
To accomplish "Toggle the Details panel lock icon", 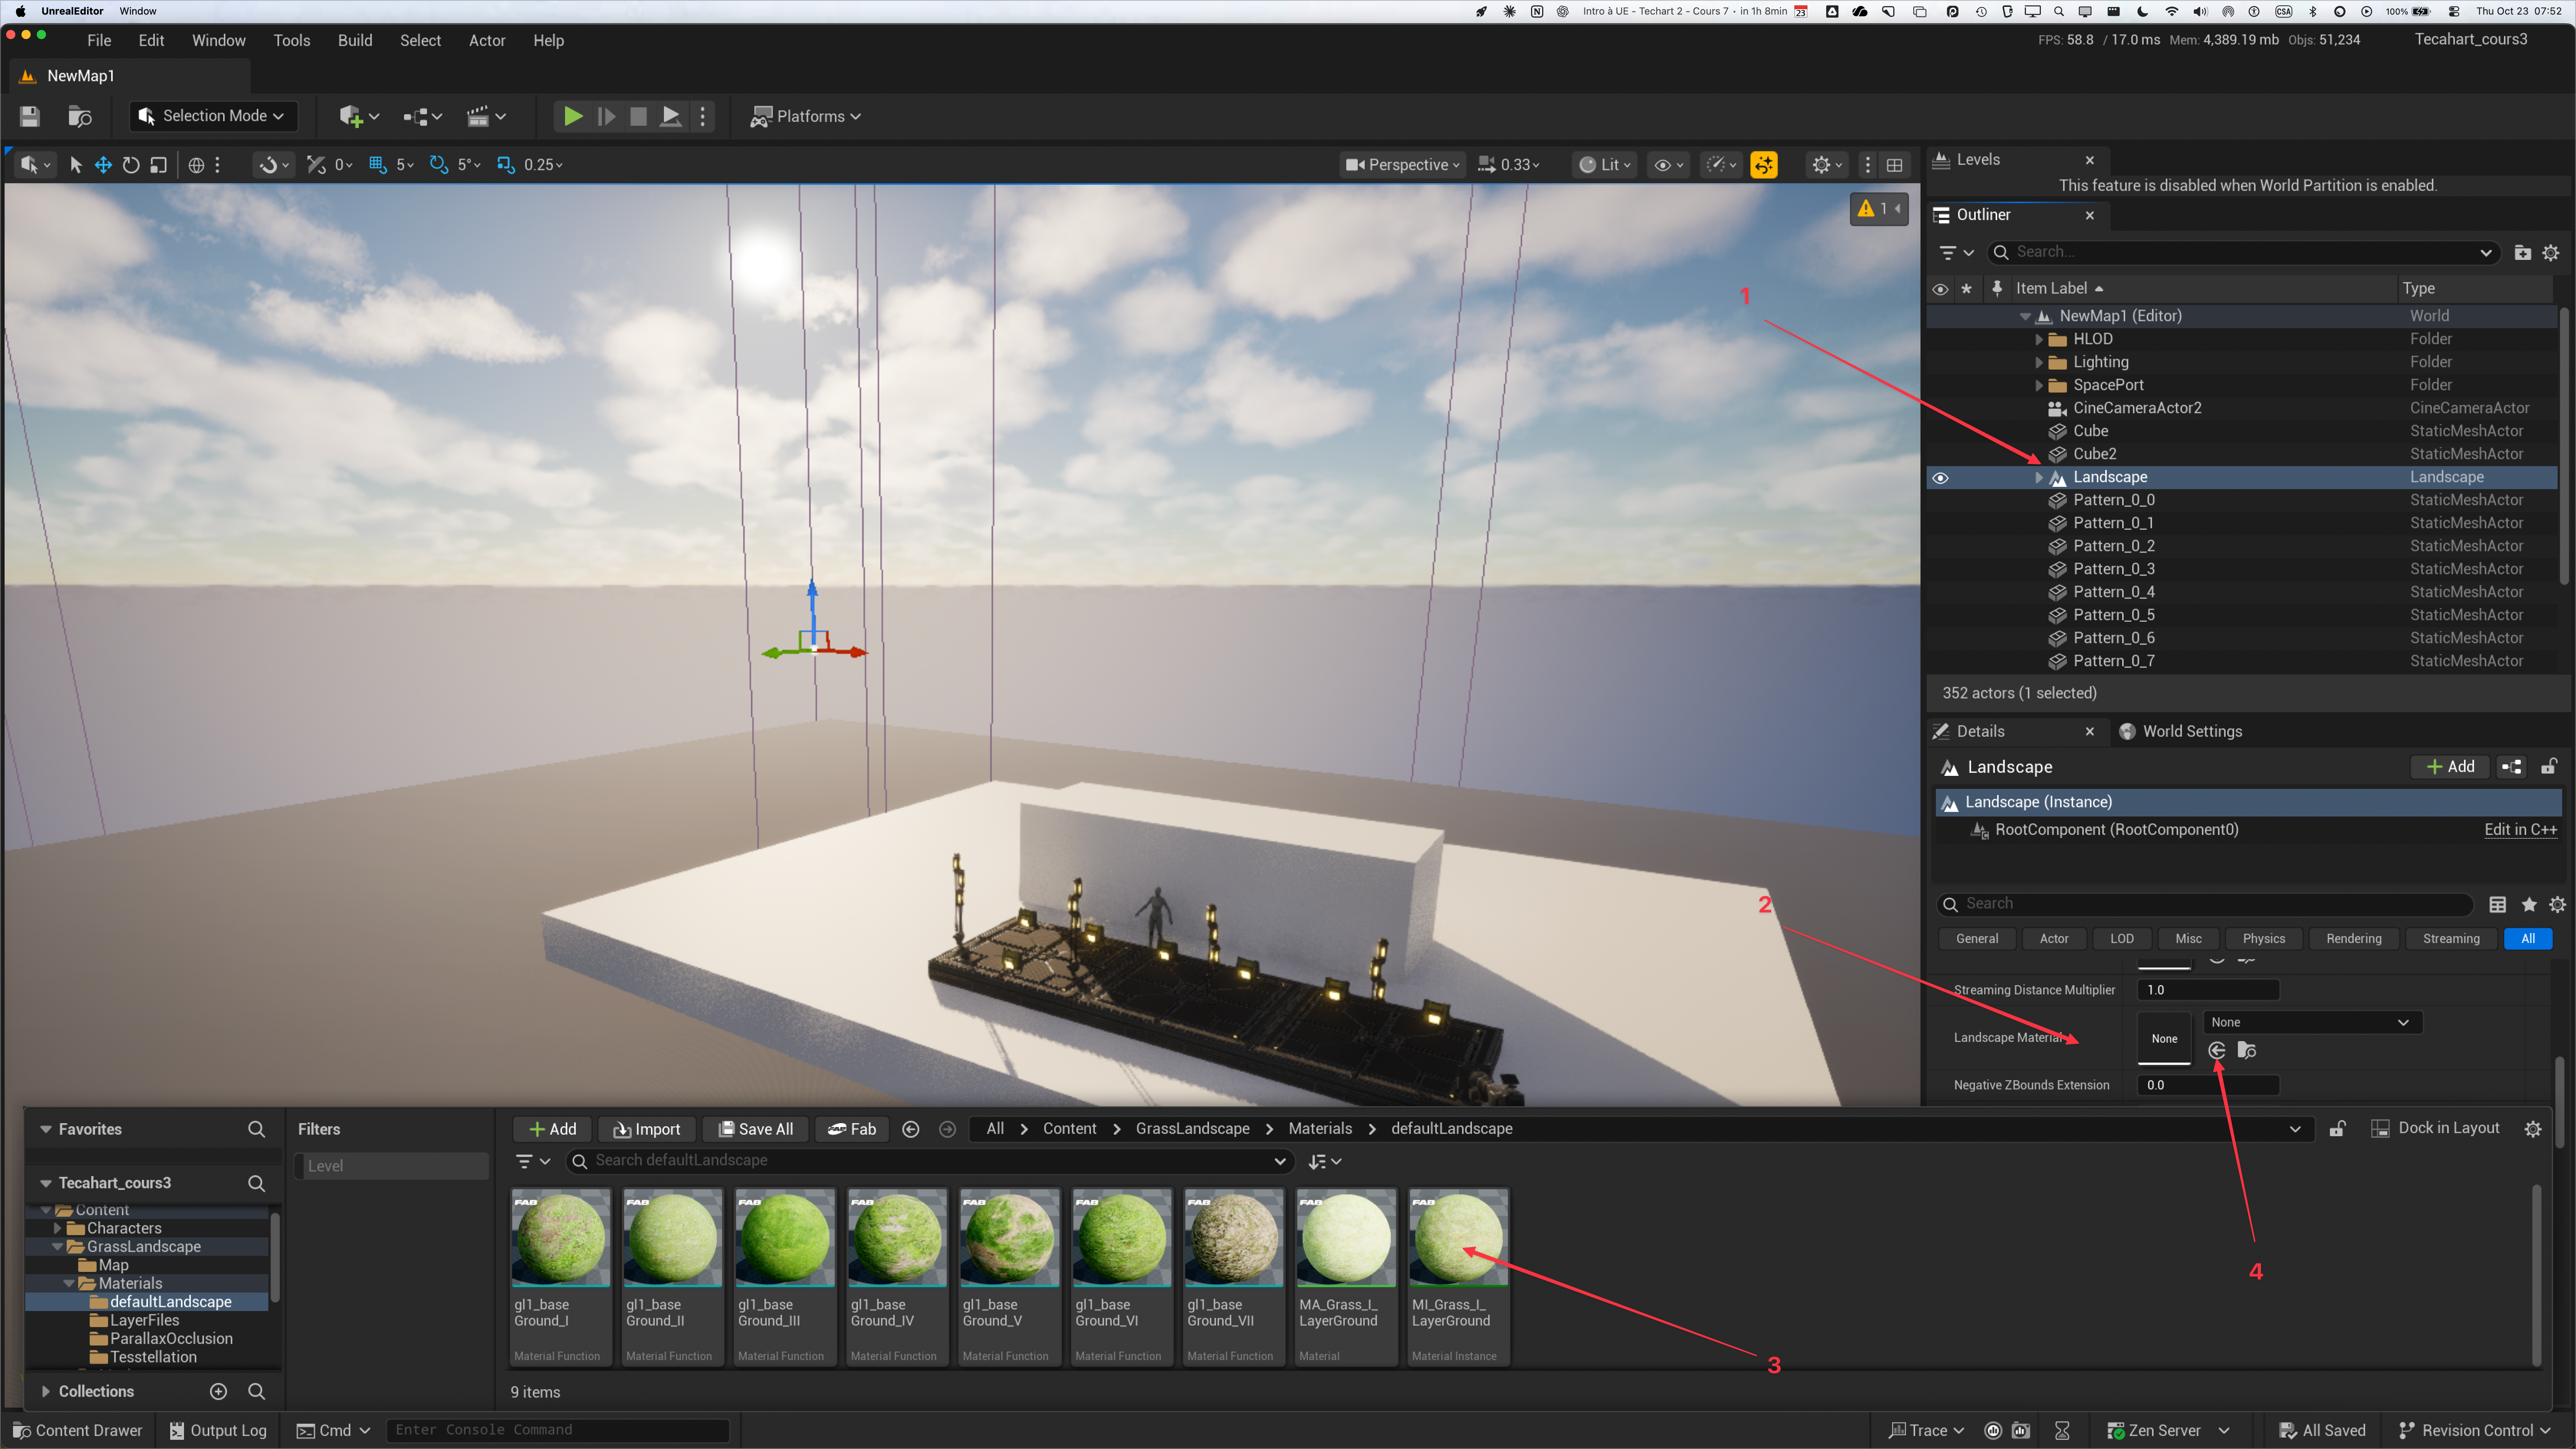I will [2549, 767].
